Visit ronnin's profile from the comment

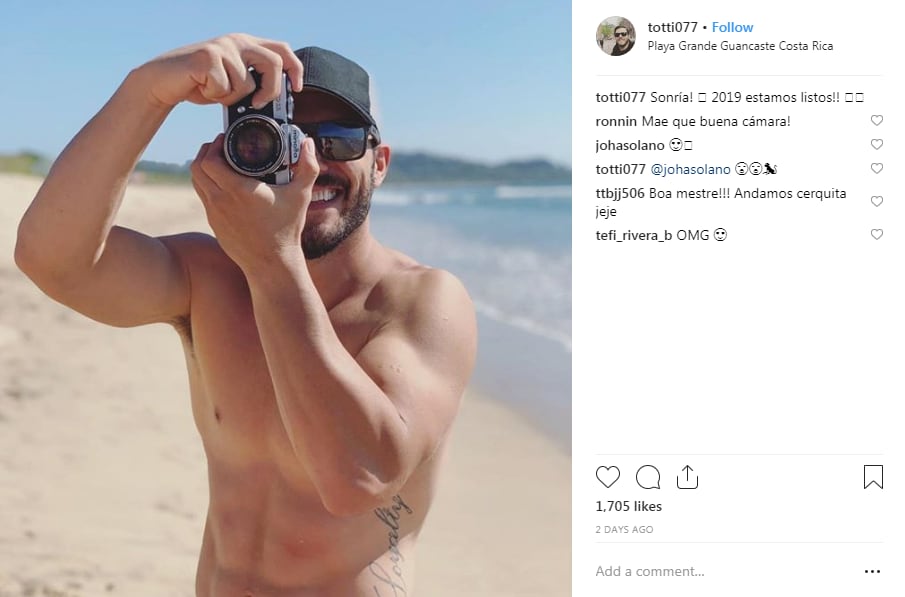[x=616, y=121]
